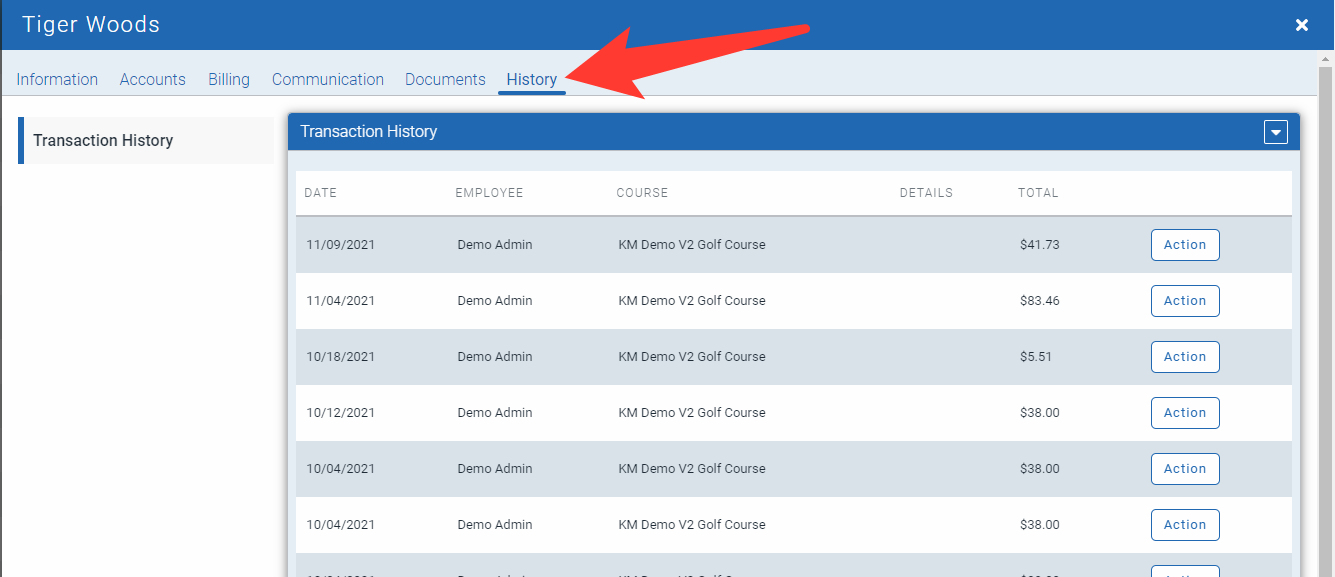This screenshot has height=577, width=1335.
Task: Click the page's vertical scrollbar
Action: pyautogui.click(x=1326, y=300)
